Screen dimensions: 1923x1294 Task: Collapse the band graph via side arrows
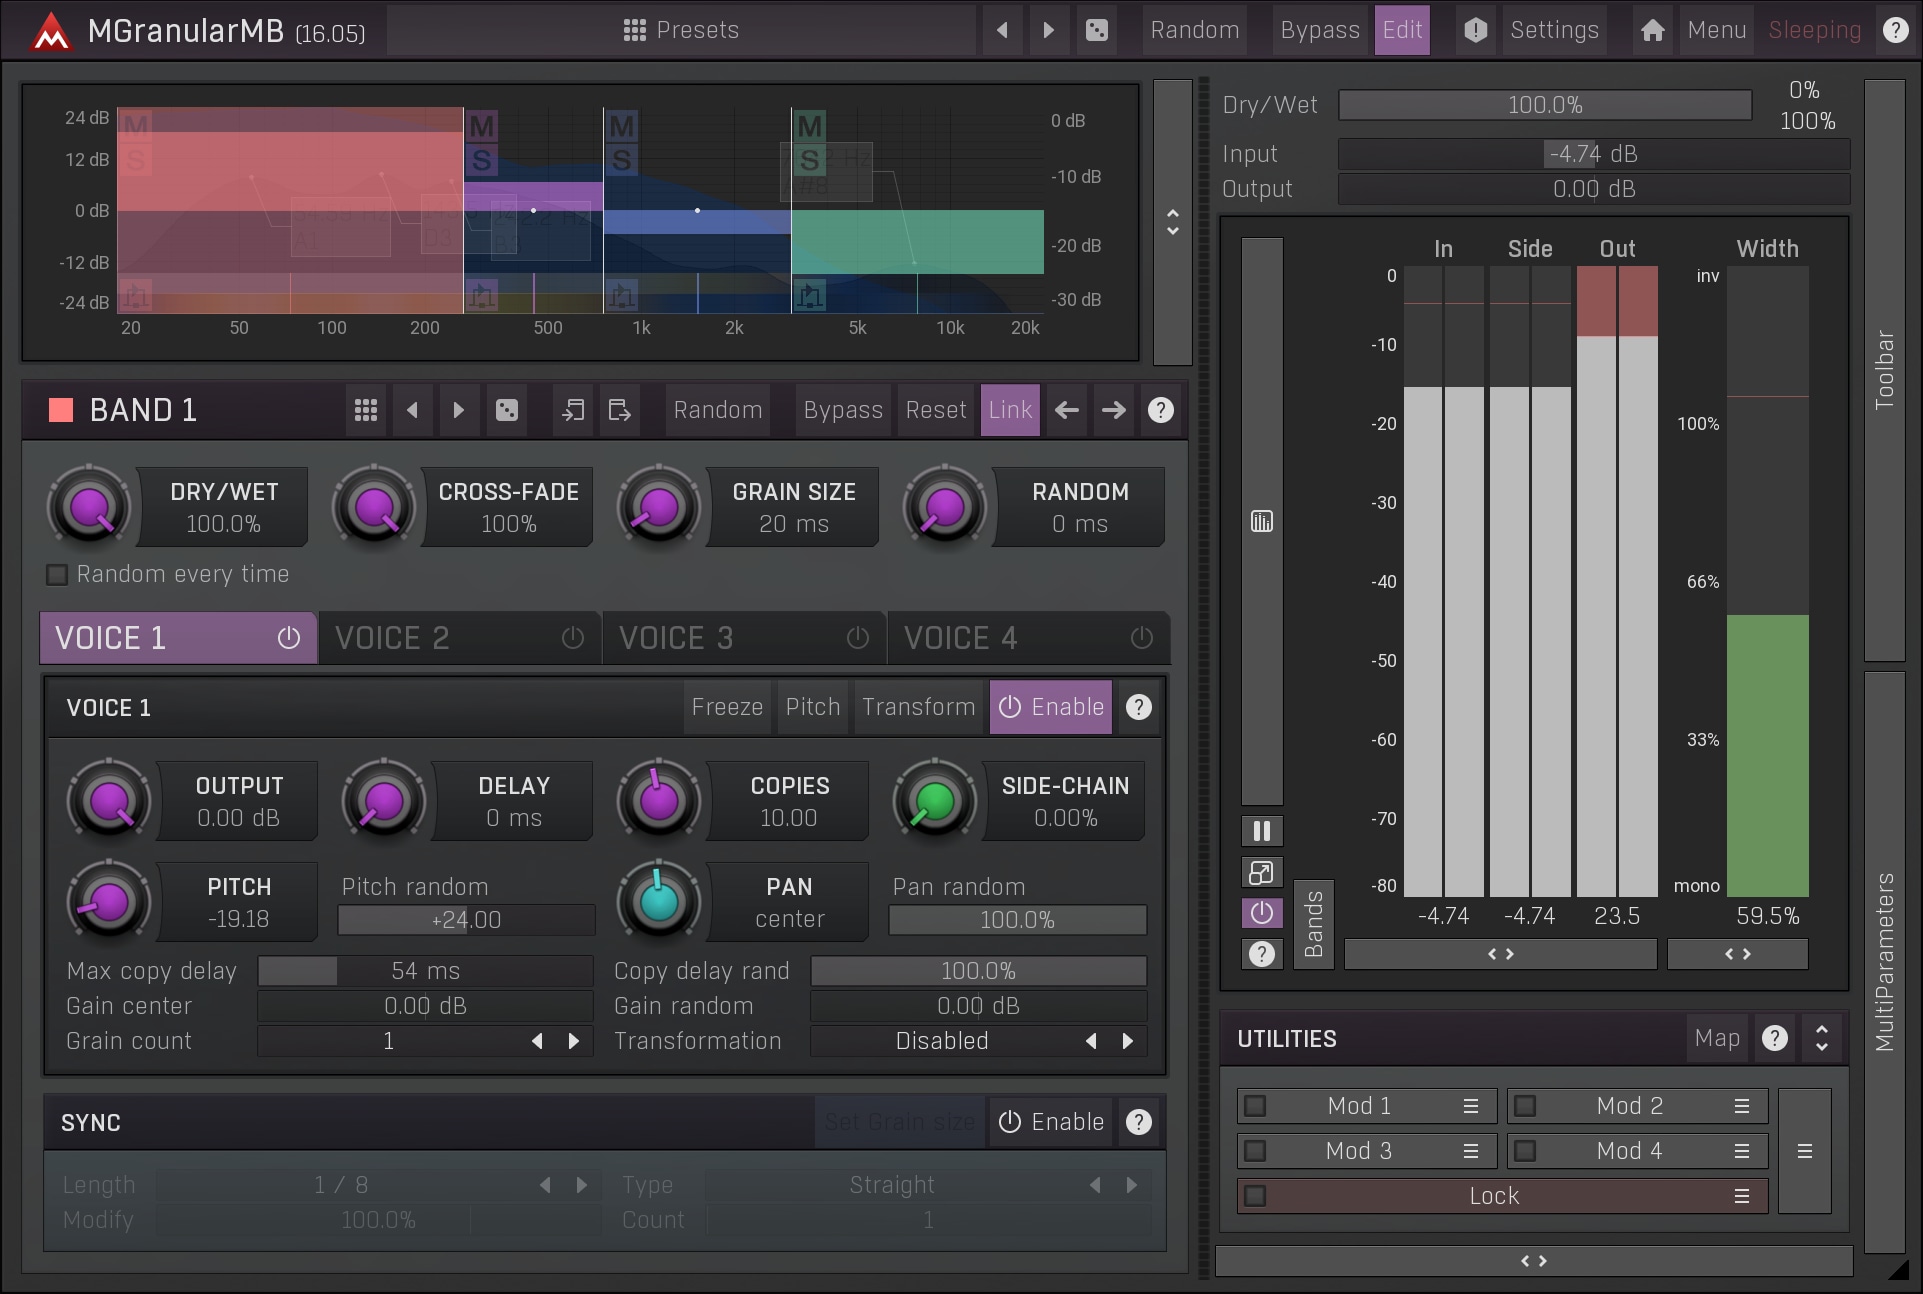[1172, 222]
